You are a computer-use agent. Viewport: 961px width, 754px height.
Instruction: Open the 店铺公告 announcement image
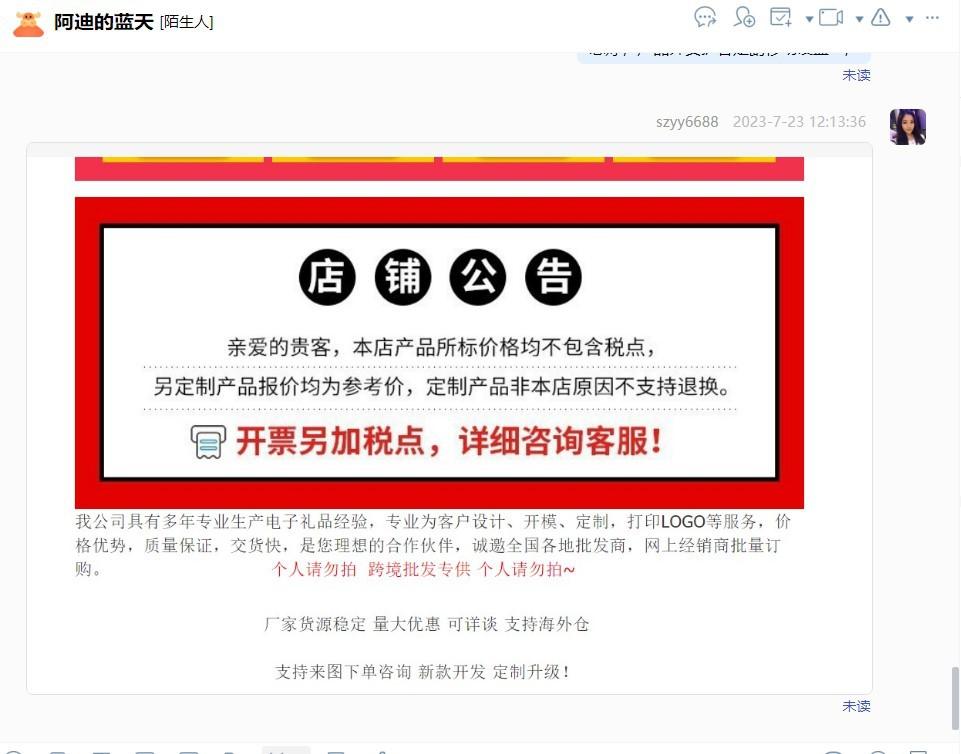(x=439, y=352)
